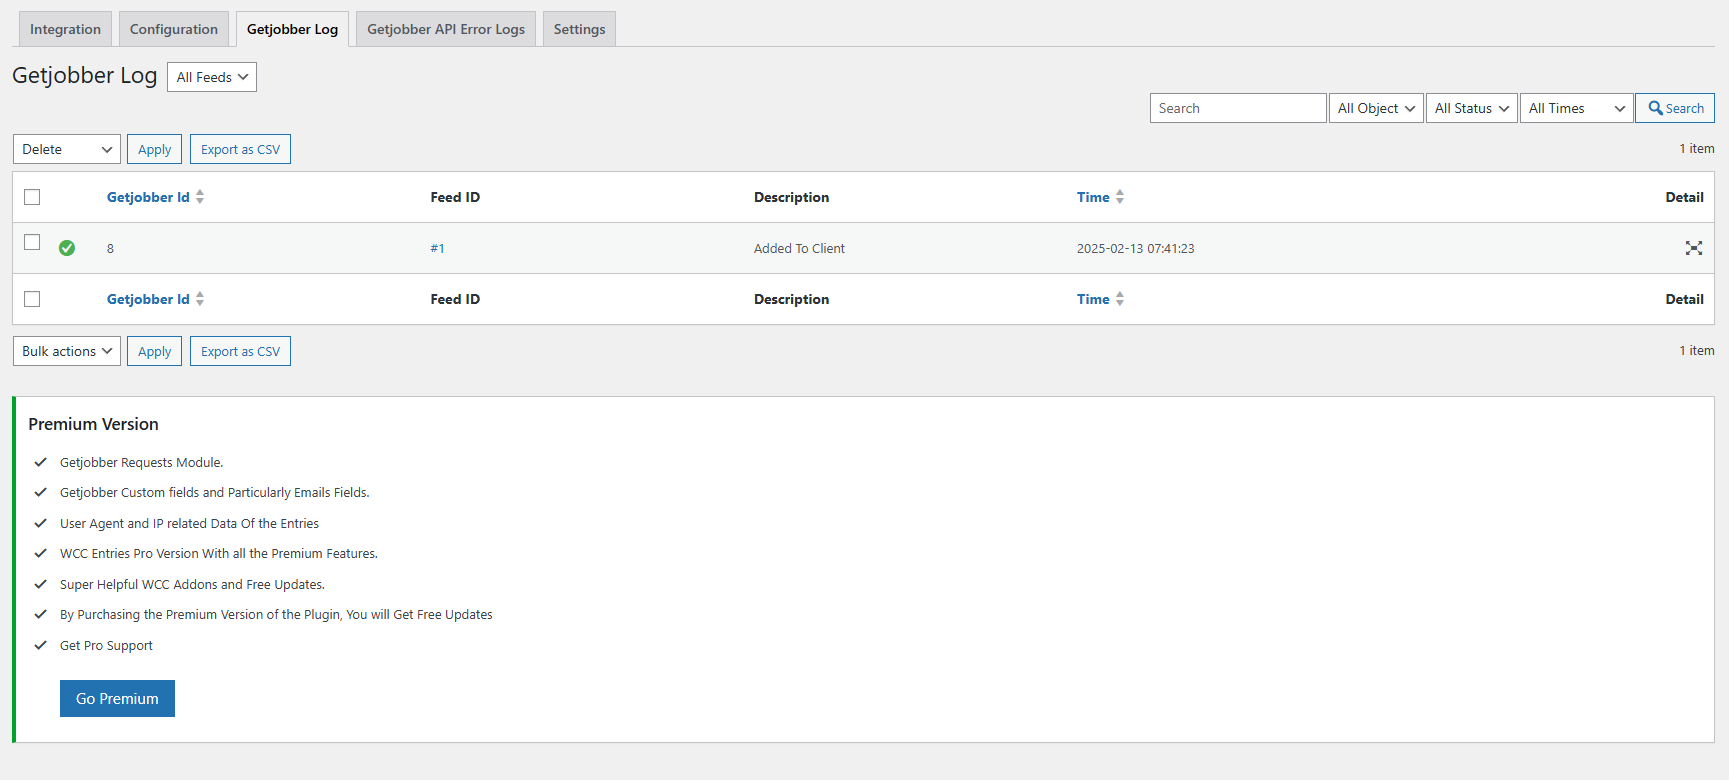1729x780 pixels.
Task: Click the bottom Apply button
Action: click(x=154, y=351)
